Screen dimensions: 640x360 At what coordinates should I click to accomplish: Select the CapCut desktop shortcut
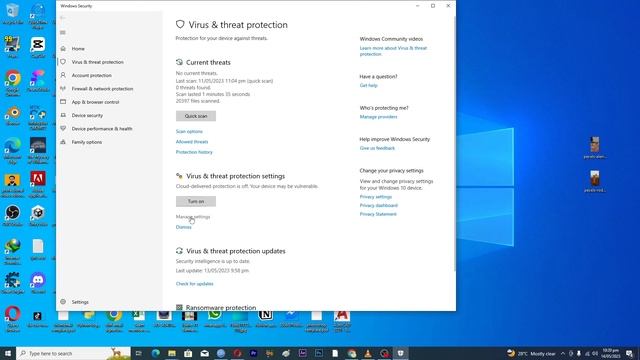pyautogui.click(x=38, y=48)
